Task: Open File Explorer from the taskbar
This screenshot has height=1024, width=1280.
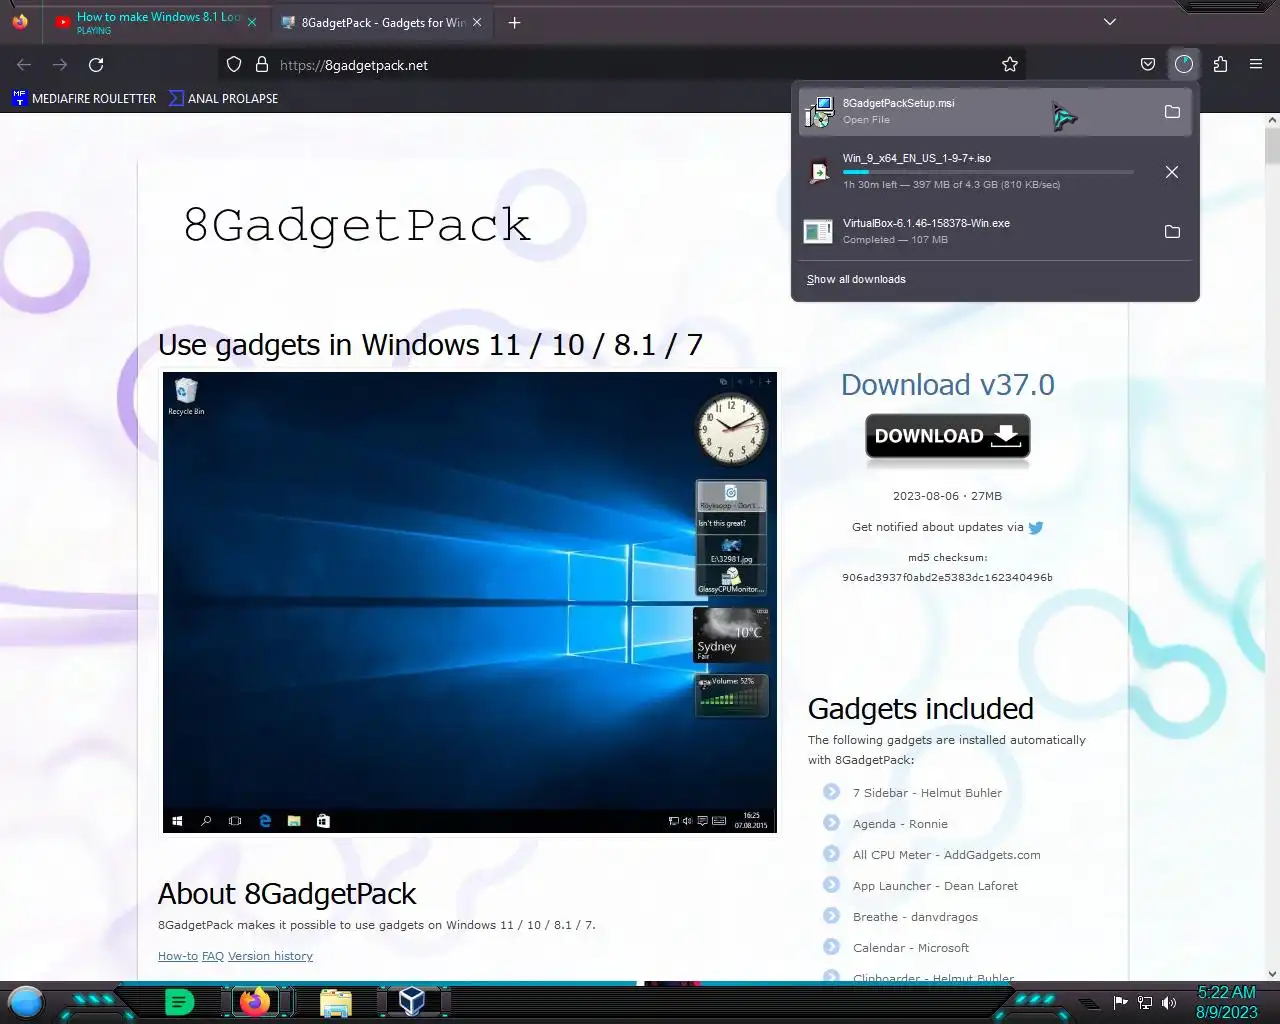Action: [x=336, y=1002]
